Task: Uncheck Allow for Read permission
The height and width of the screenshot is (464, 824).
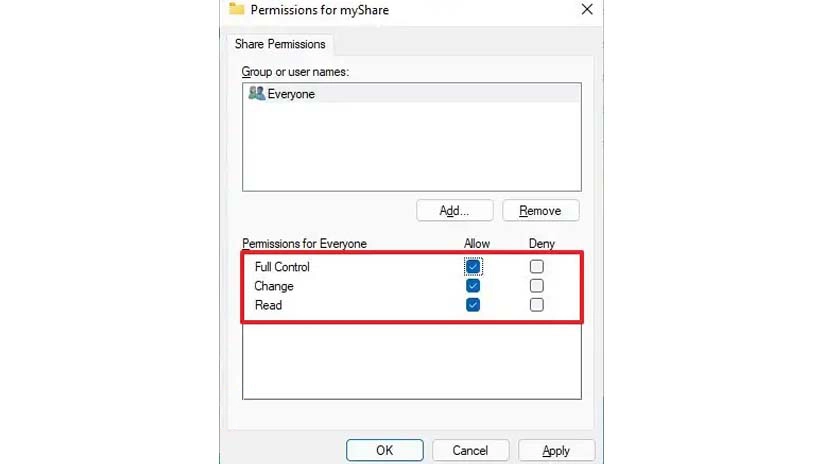Action: pyautogui.click(x=473, y=305)
